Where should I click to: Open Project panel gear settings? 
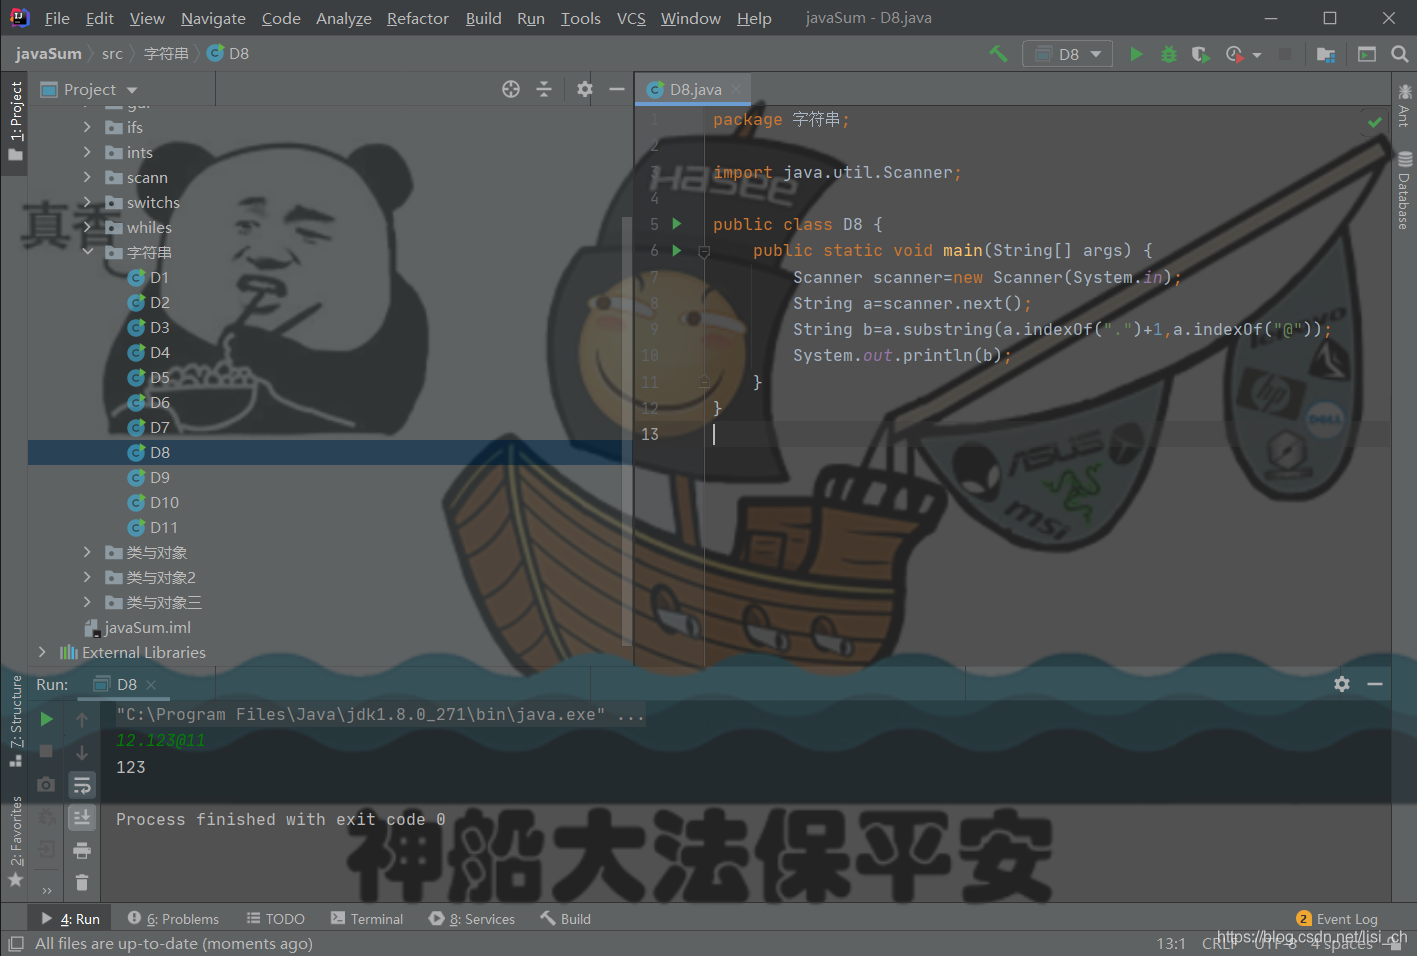click(x=585, y=89)
